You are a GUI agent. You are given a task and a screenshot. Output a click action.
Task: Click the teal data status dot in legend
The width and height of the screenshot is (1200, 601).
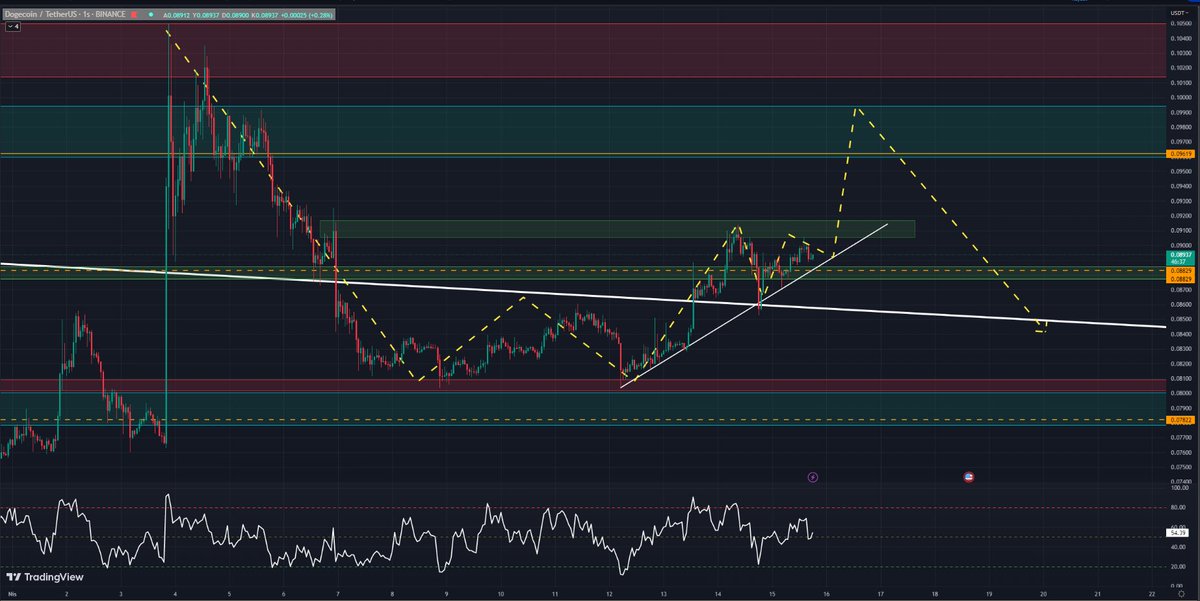click(151, 16)
